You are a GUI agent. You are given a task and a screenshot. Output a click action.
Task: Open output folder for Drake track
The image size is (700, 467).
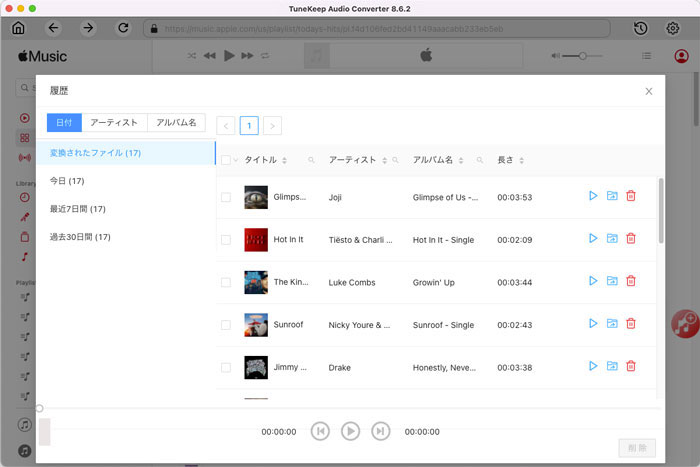[x=612, y=366]
